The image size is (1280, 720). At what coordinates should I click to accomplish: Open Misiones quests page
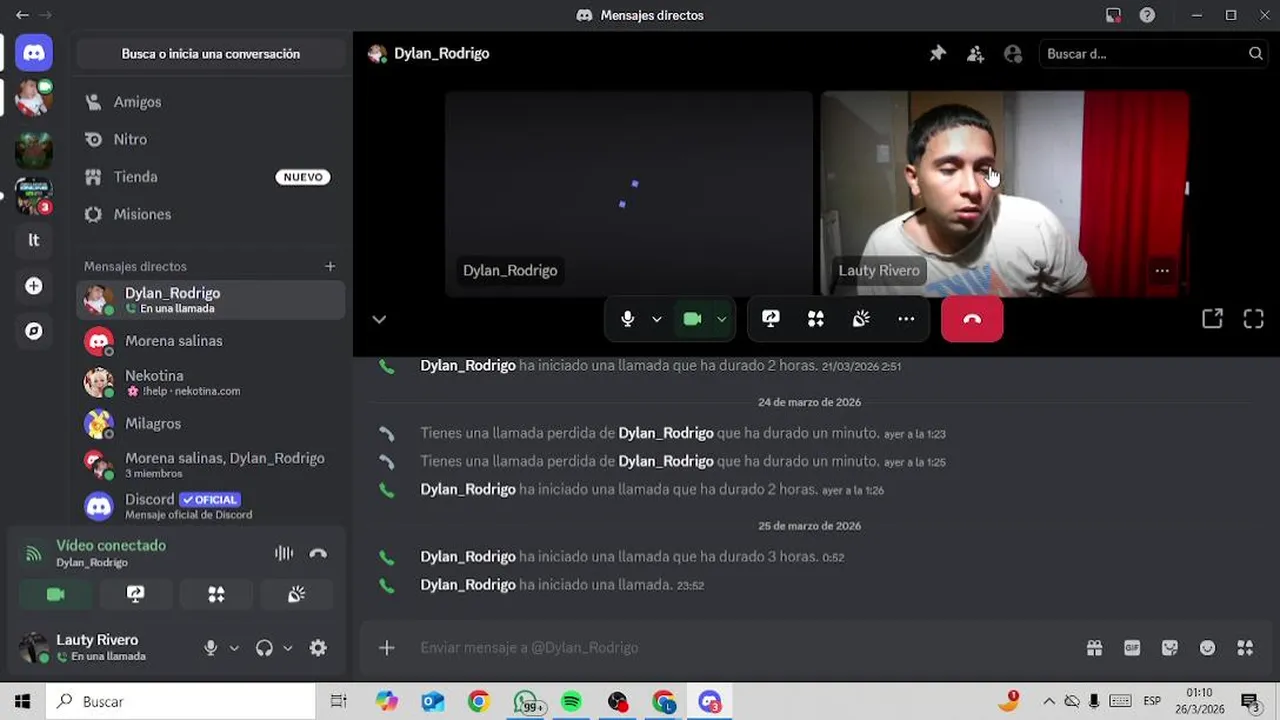(x=210, y=214)
